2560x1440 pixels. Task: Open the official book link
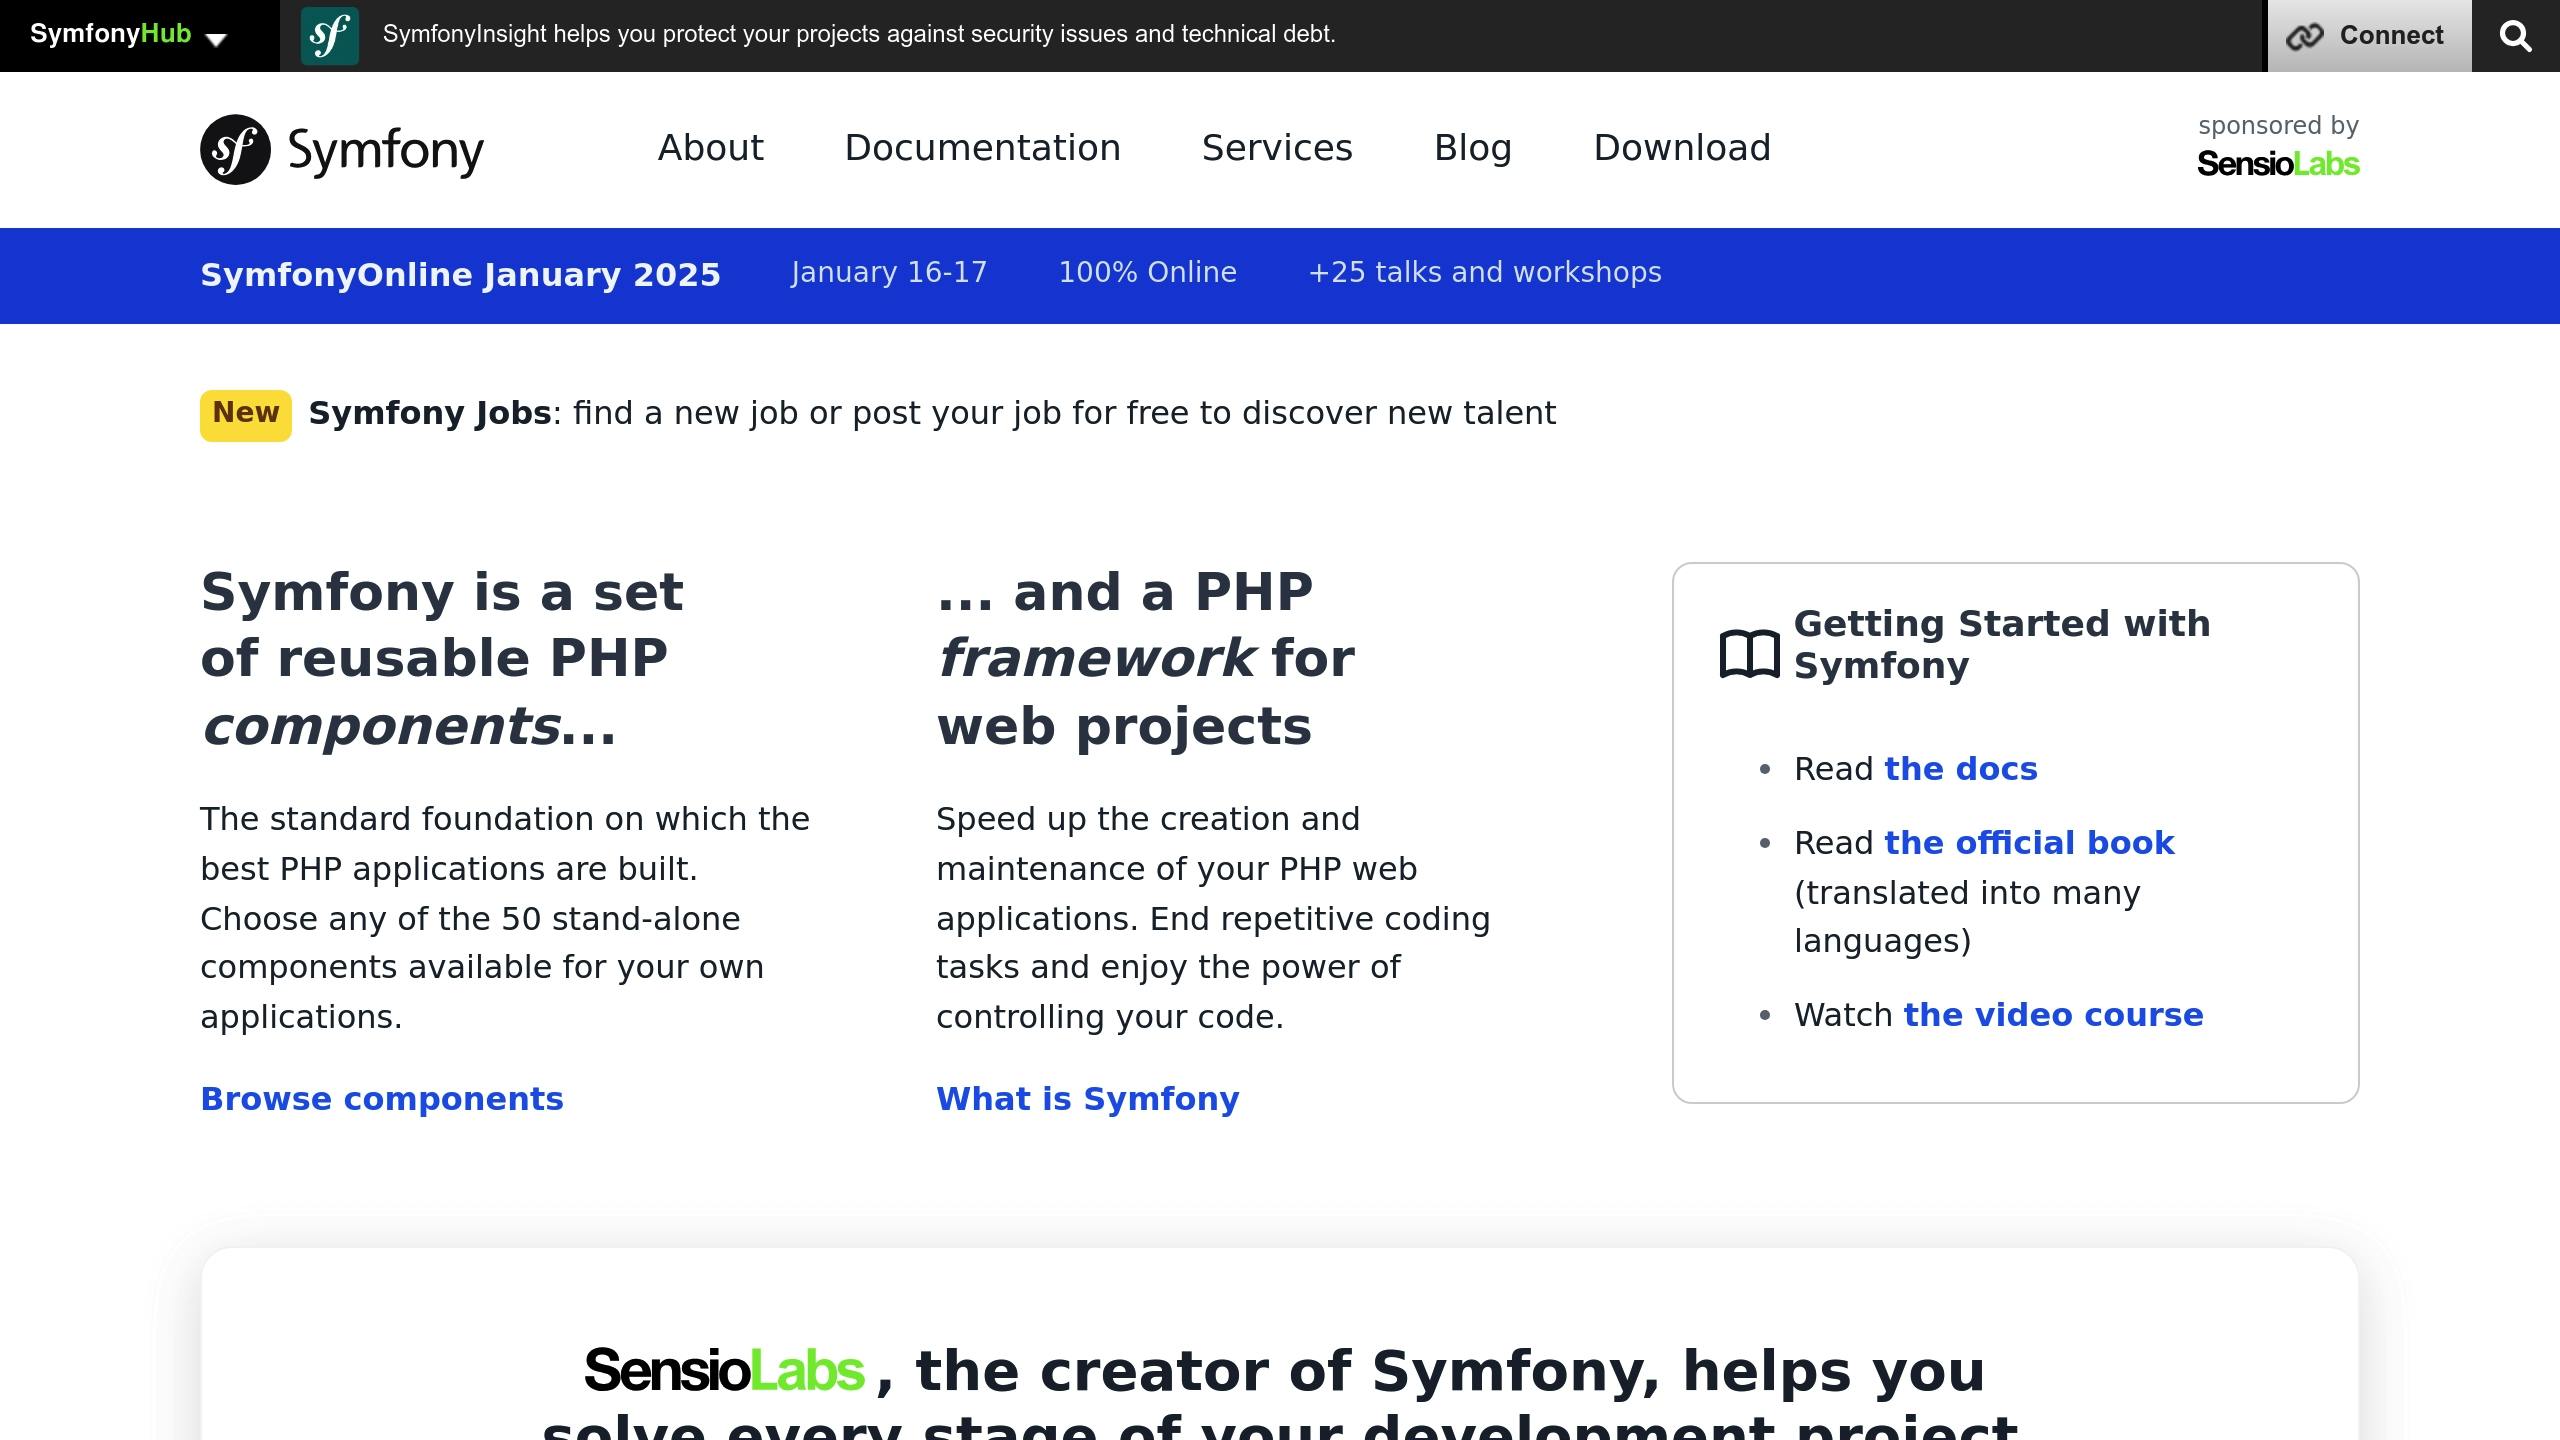[2031, 843]
